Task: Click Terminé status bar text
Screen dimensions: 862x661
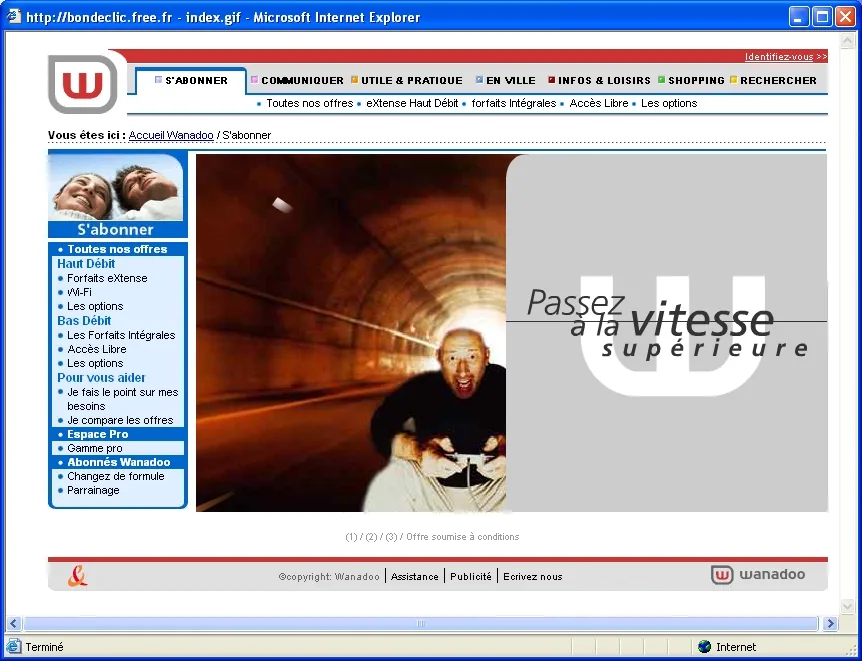Action: [x=45, y=647]
